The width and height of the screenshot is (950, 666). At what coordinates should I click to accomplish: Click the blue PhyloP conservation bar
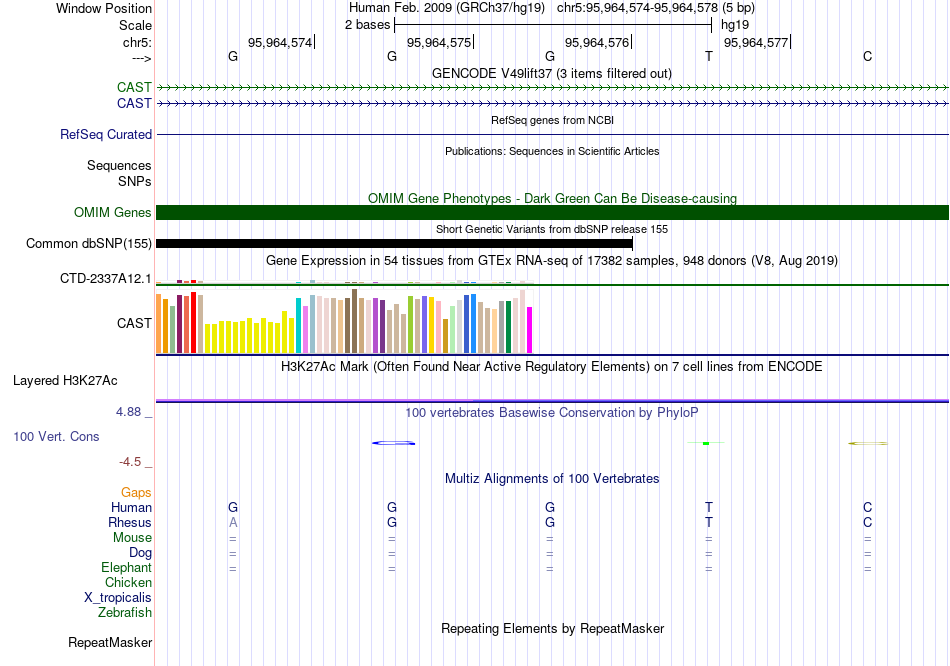[393, 443]
